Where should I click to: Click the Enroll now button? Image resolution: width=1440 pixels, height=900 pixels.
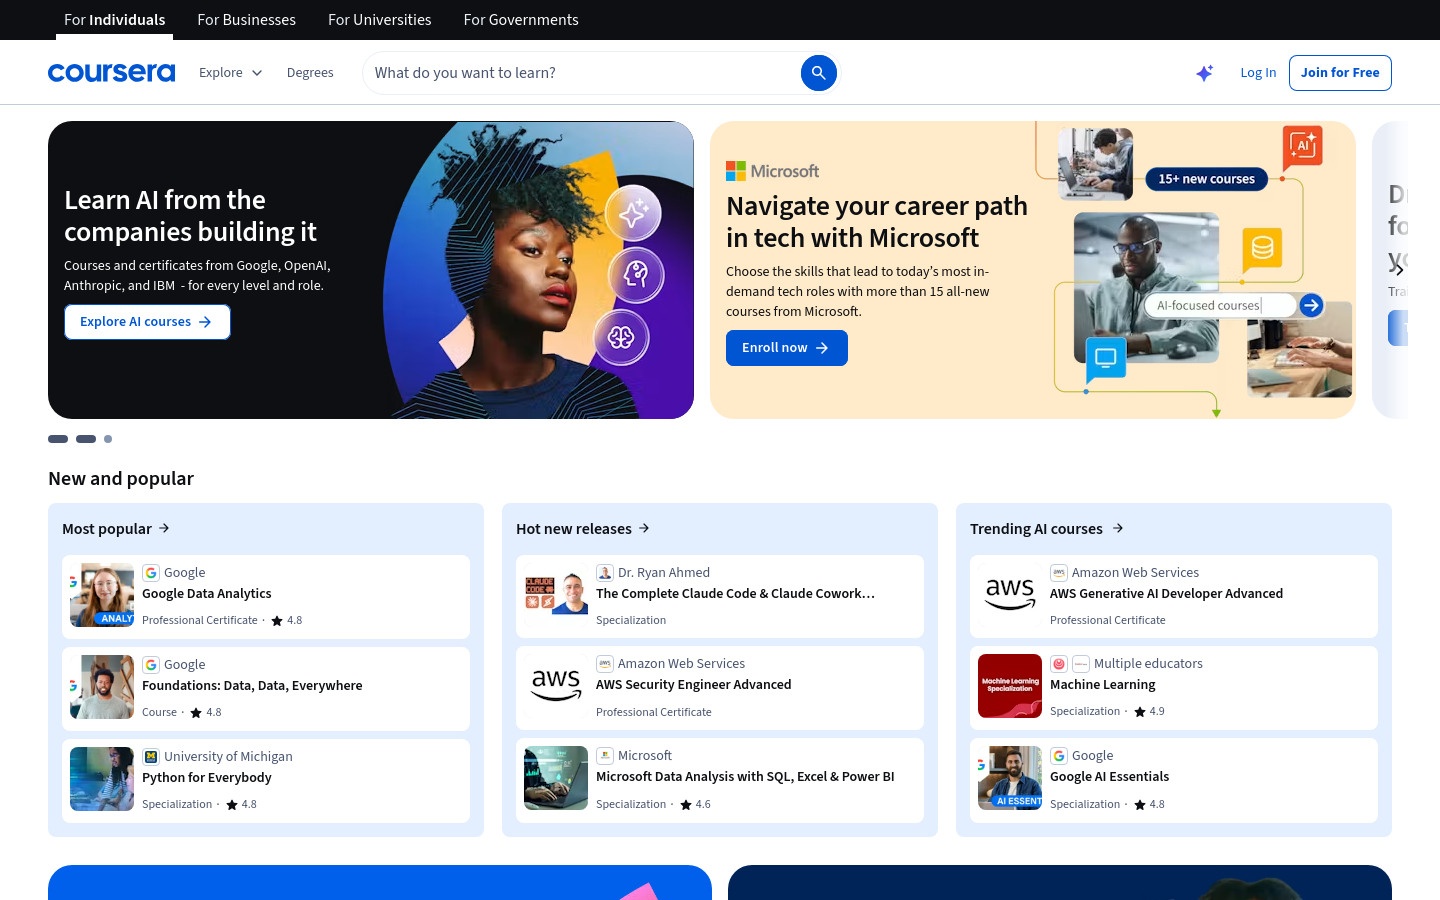click(787, 348)
